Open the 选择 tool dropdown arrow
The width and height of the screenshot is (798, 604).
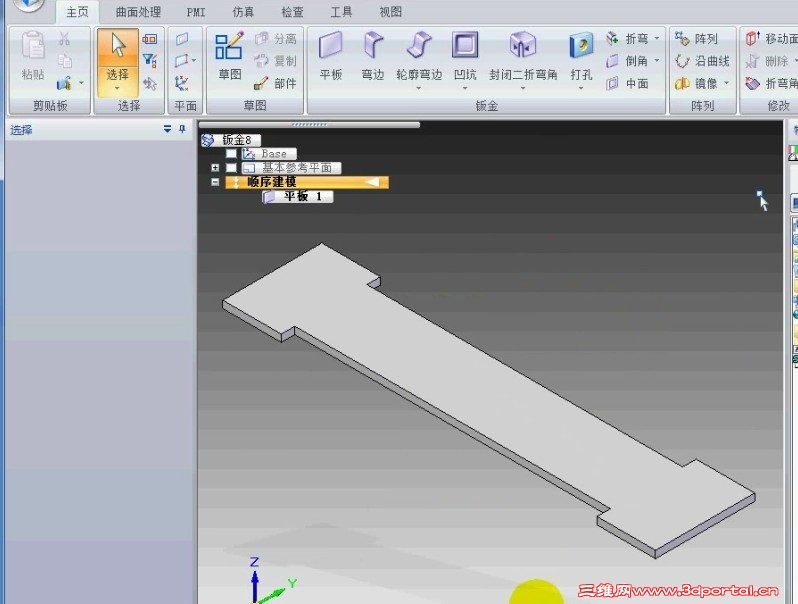click(118, 89)
